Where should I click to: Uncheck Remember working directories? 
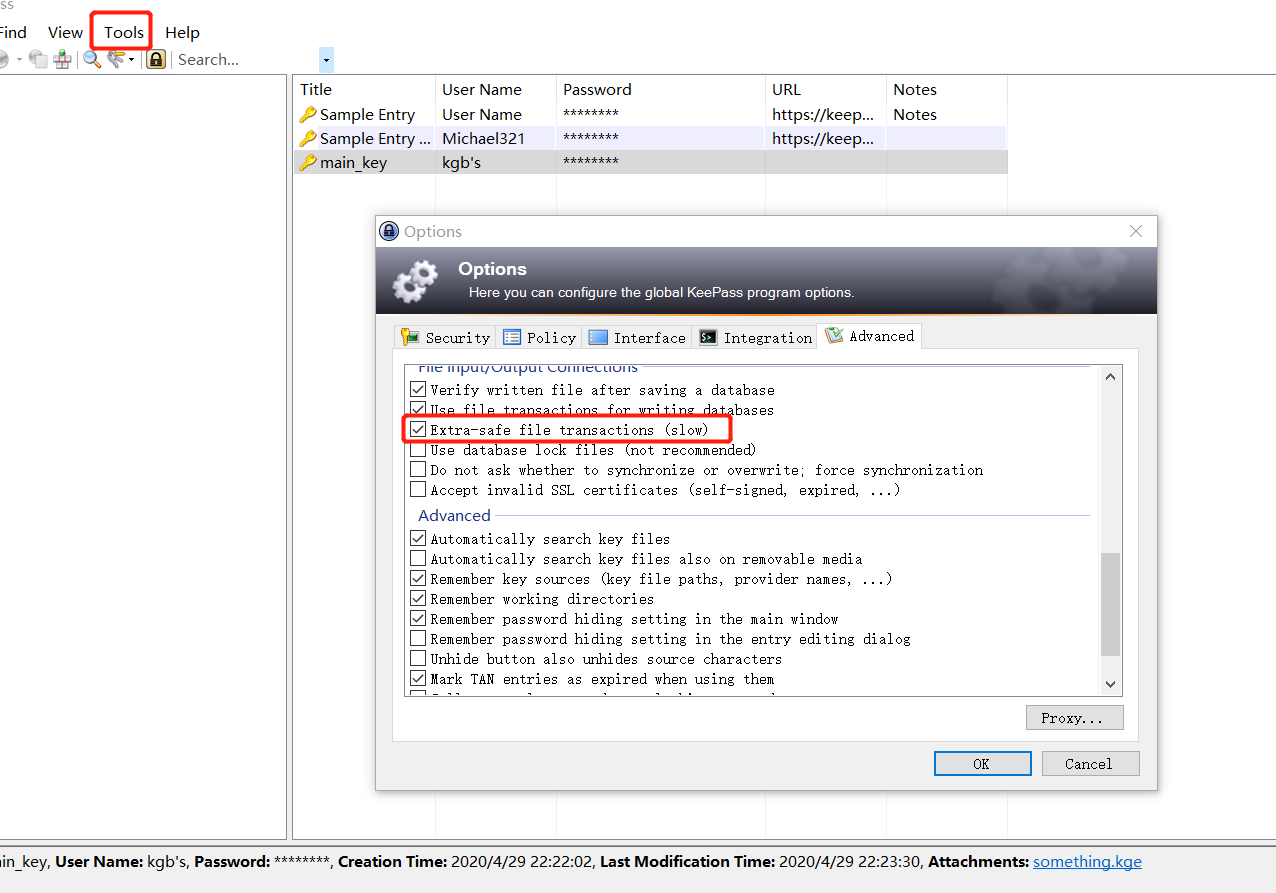tap(418, 599)
